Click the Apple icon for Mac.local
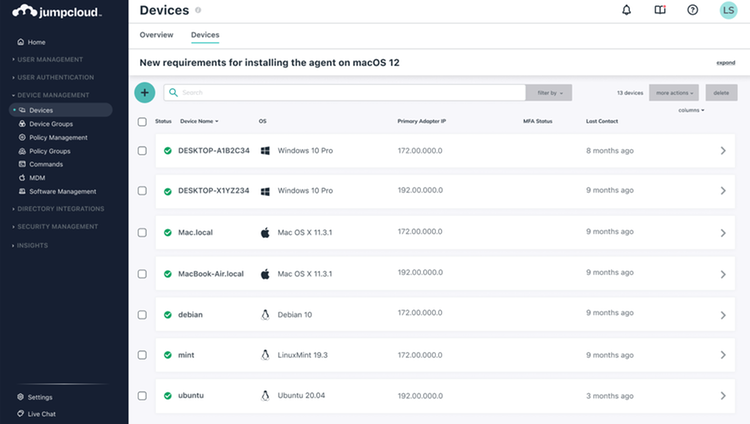 coord(265,233)
